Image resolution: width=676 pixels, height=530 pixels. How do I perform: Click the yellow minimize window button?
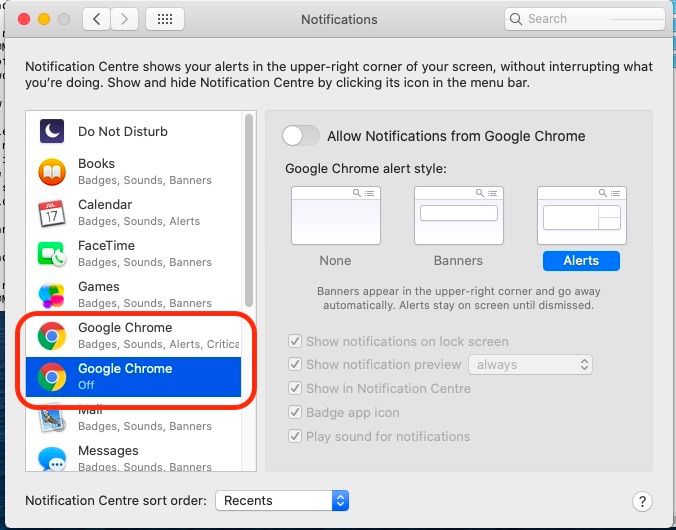click(44, 19)
